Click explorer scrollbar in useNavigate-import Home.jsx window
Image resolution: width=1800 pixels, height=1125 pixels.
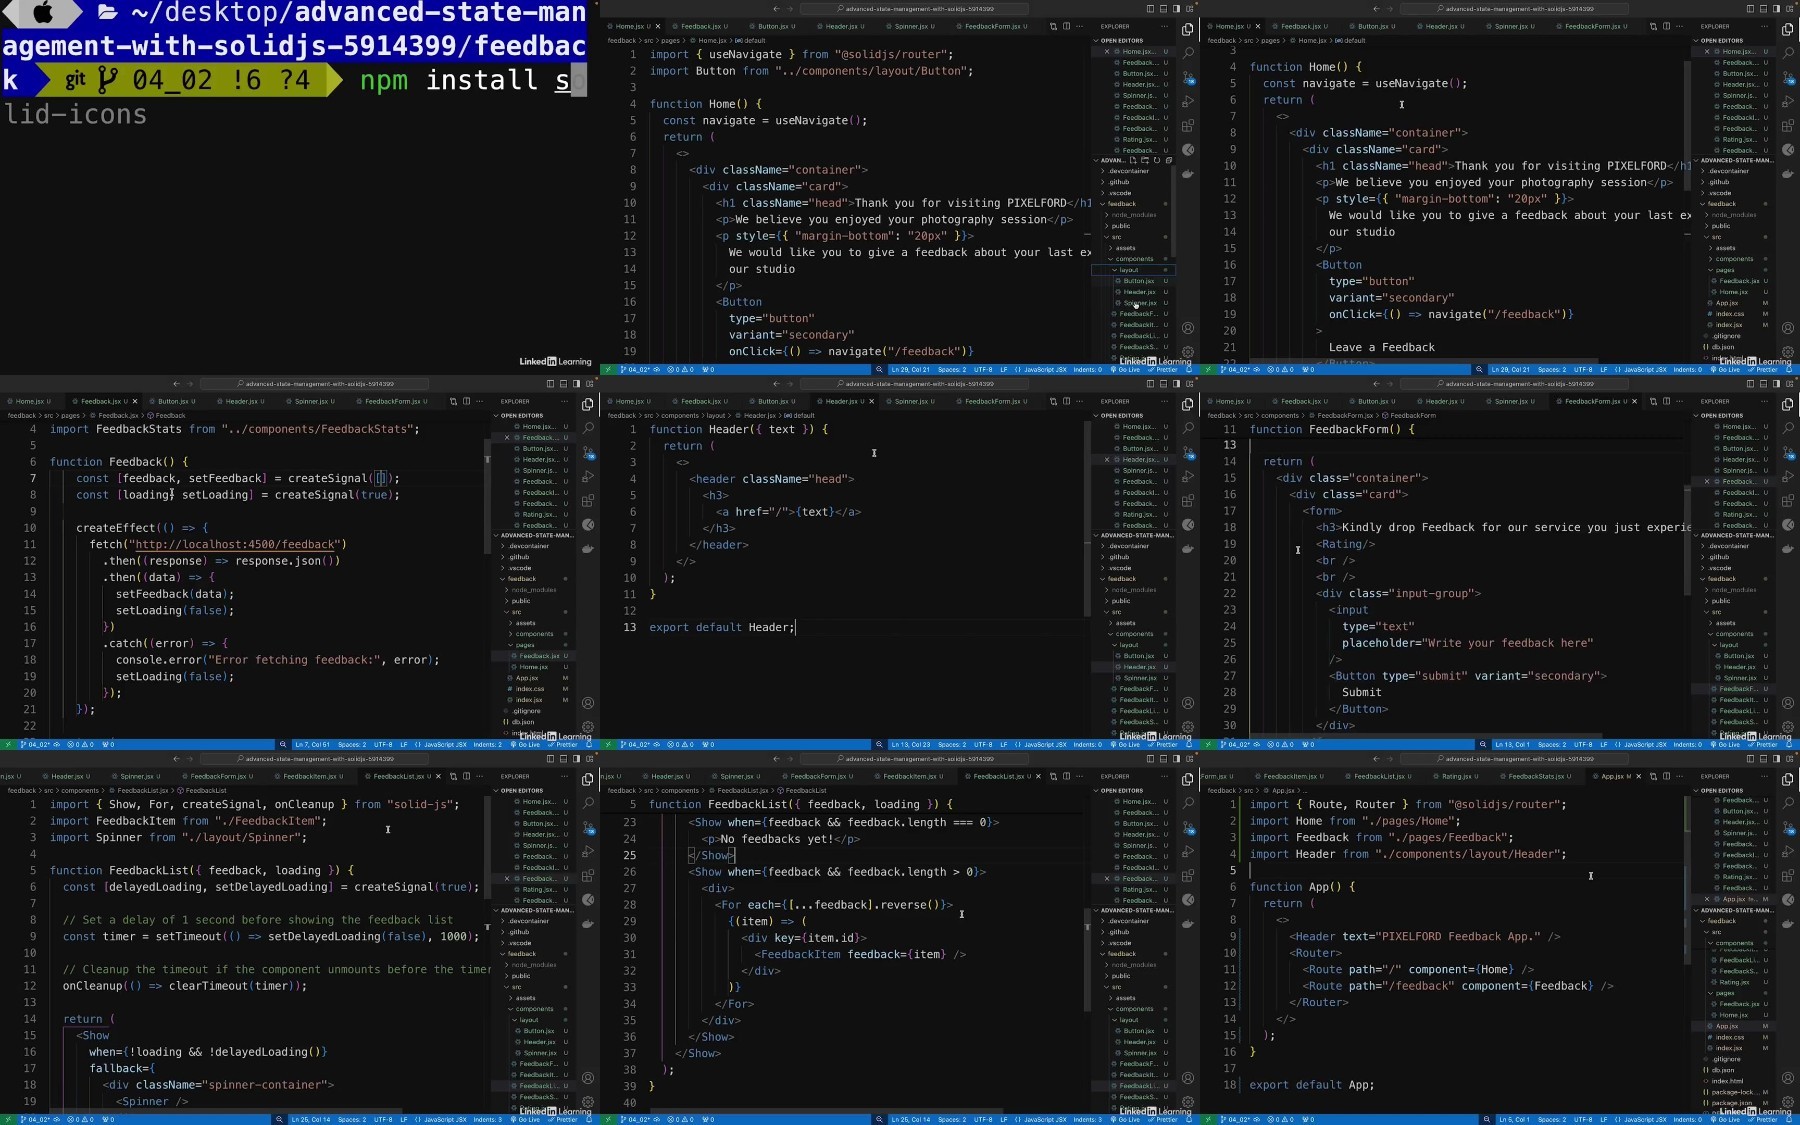(x=1174, y=210)
